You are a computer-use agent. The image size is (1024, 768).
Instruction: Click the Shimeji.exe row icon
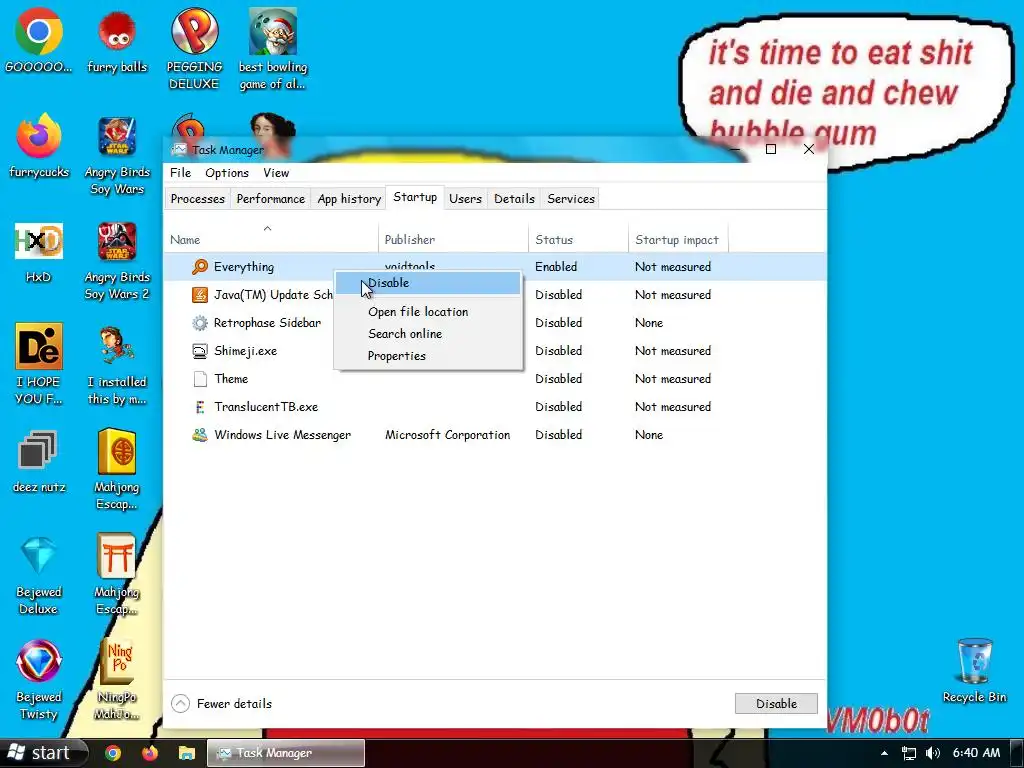[x=200, y=351]
